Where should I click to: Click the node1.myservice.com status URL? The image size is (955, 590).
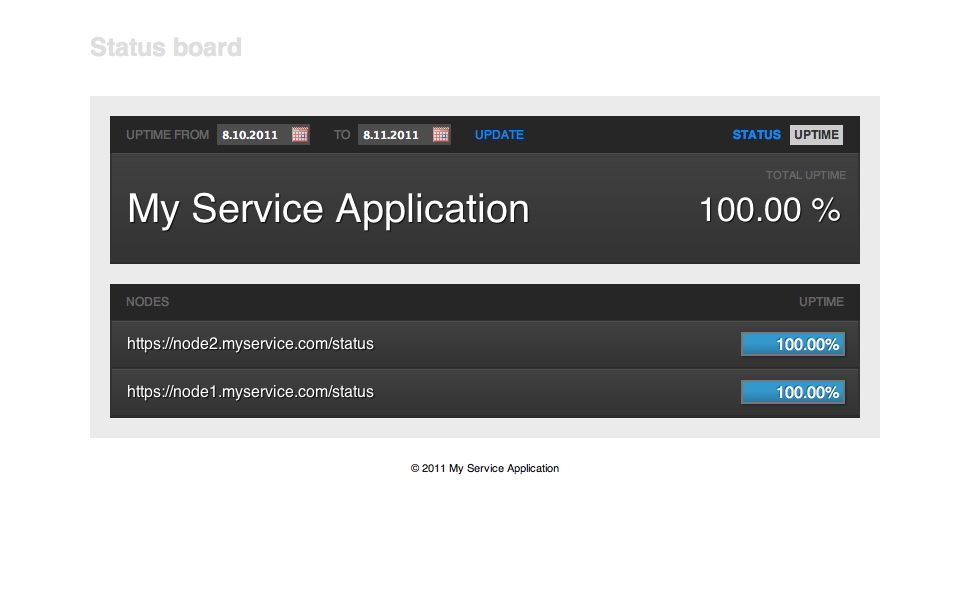(250, 392)
